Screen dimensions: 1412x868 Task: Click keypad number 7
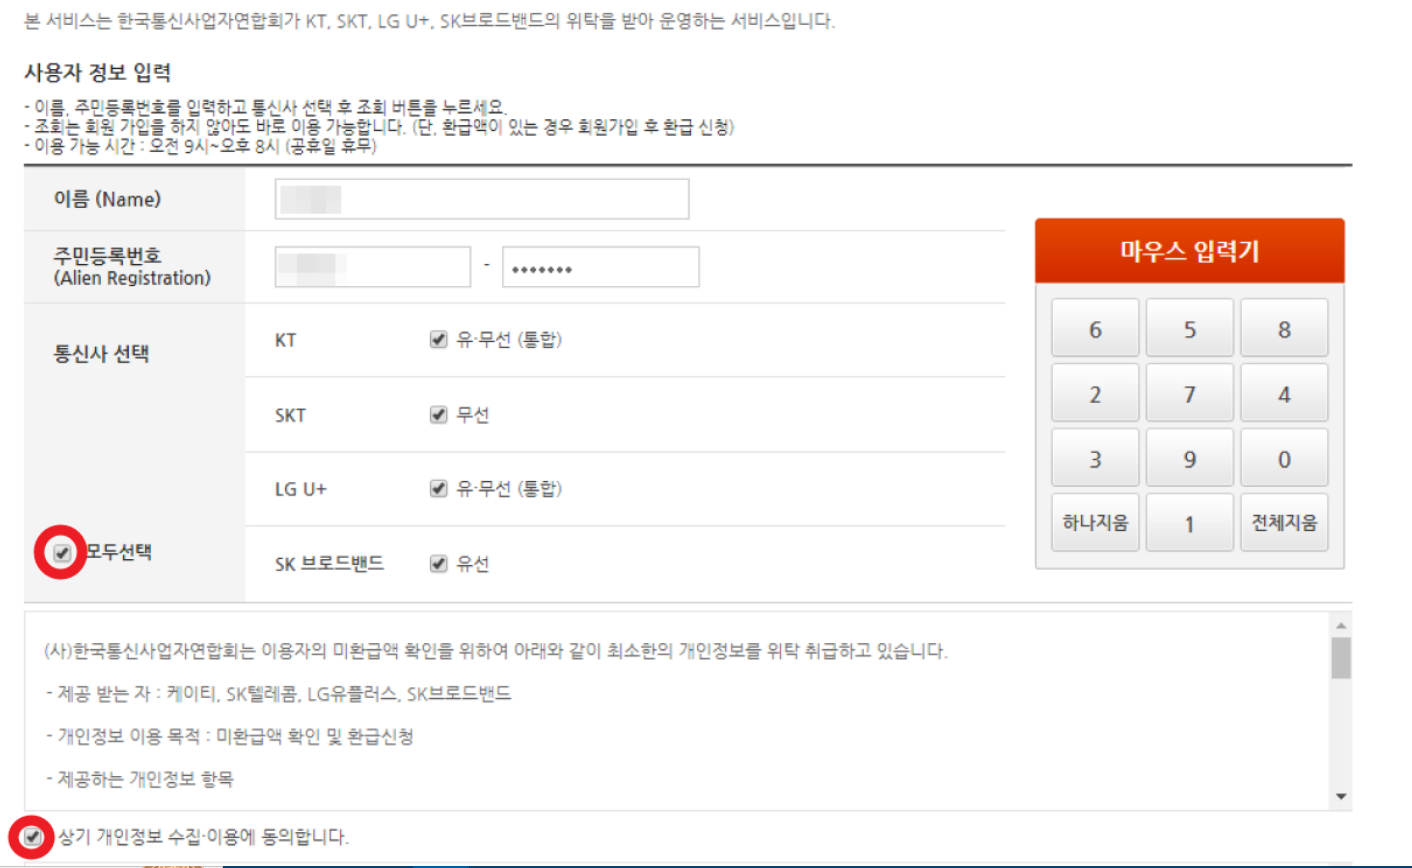pyautogui.click(x=1190, y=393)
